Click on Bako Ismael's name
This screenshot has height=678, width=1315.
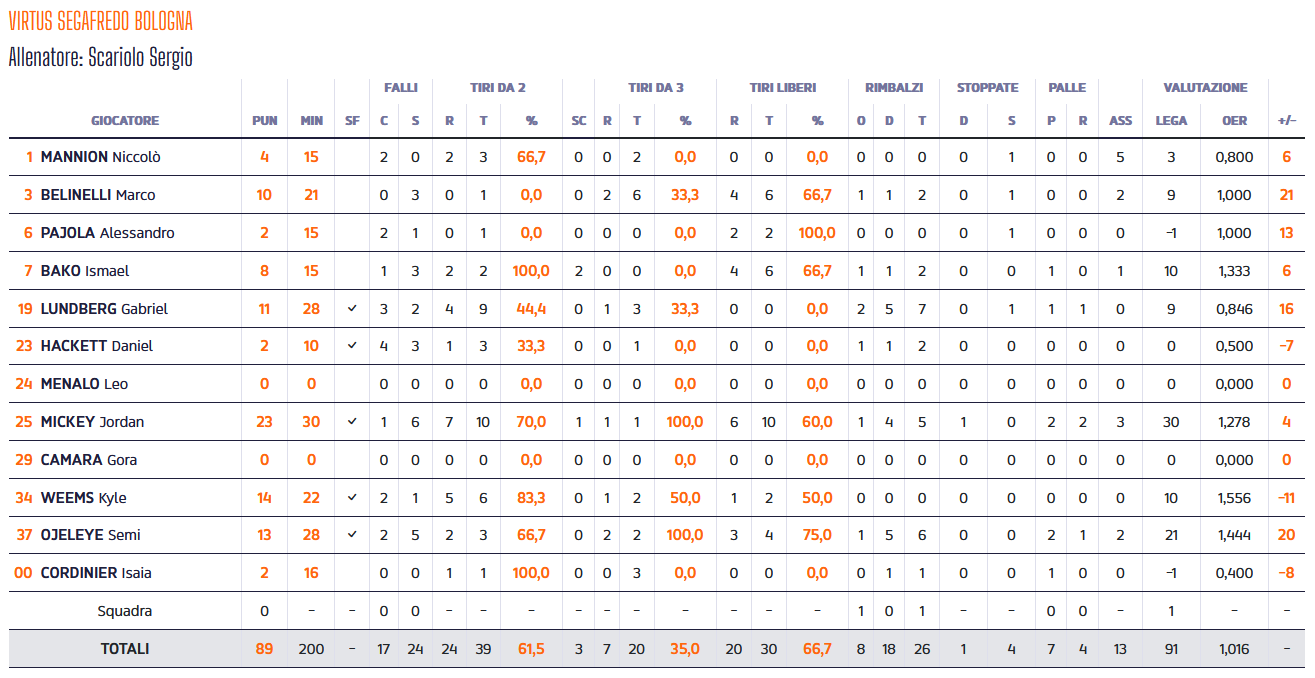coord(84,271)
